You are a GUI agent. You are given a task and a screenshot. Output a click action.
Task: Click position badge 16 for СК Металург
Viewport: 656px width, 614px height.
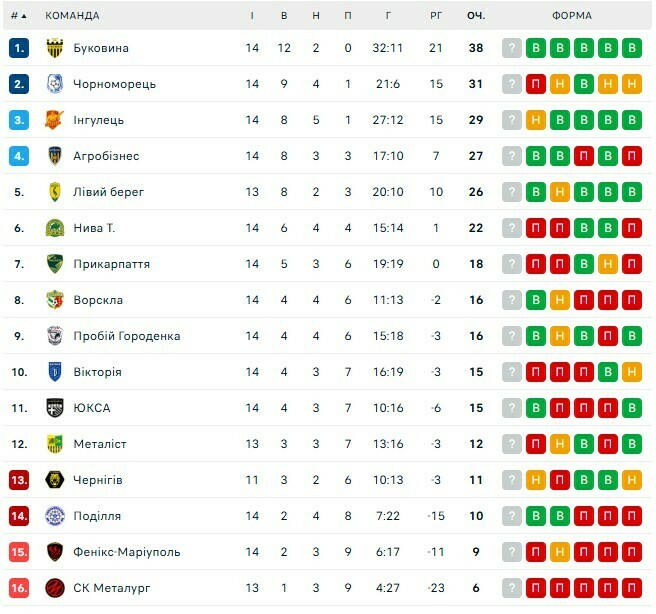pyautogui.click(x=19, y=588)
